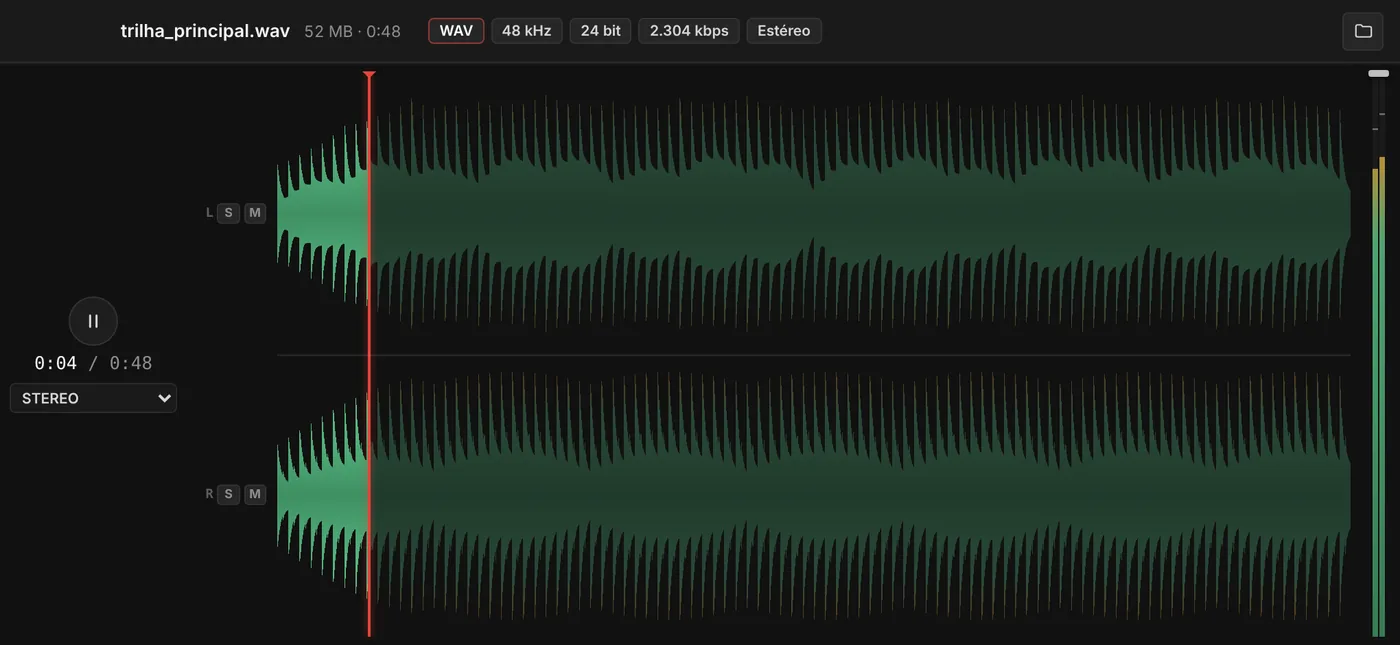Click the volume slider handle above the meters

[1379, 73]
